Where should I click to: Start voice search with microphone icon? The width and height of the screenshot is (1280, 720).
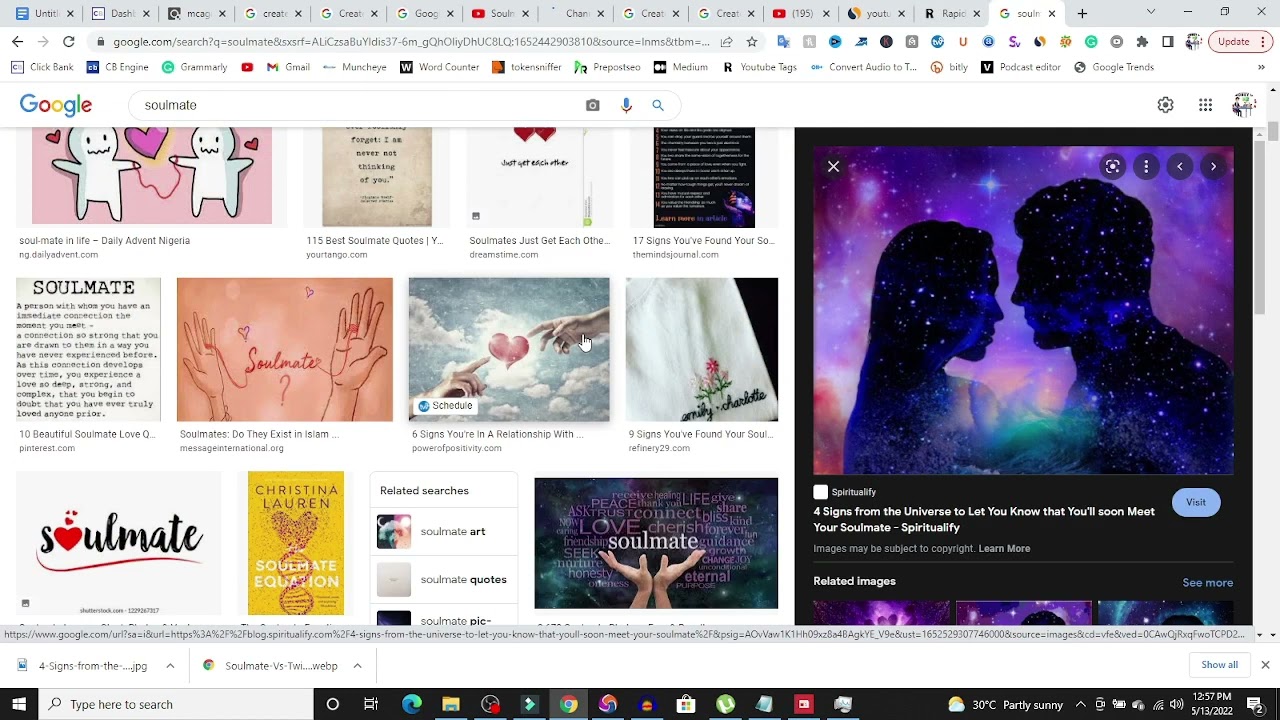pyautogui.click(x=626, y=105)
